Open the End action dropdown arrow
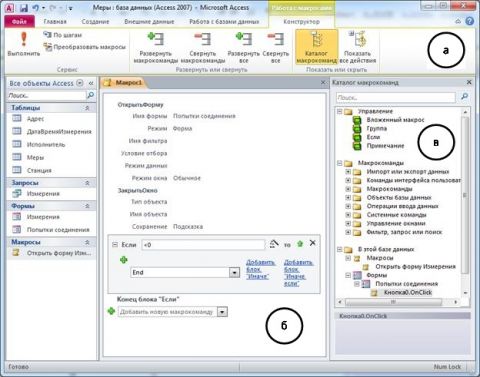Screen dimensions: 480x377 pos(234,273)
